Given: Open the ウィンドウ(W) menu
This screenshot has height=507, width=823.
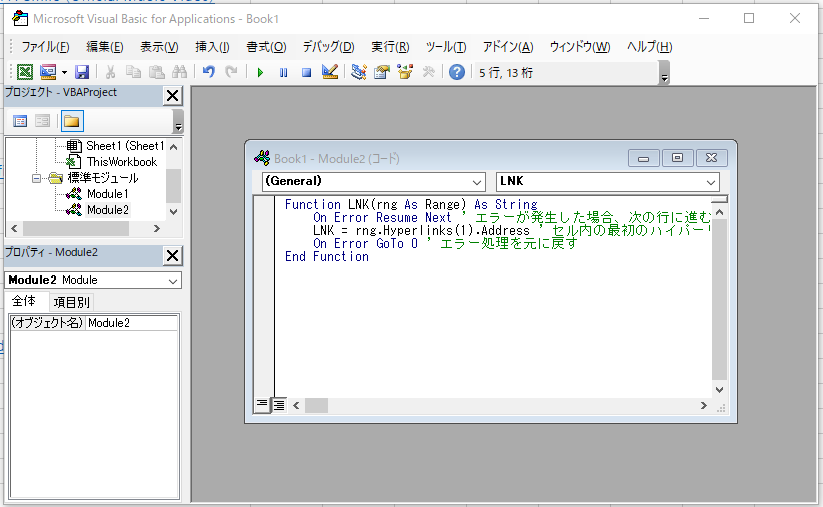Looking at the screenshot, I should pyautogui.click(x=580, y=47).
